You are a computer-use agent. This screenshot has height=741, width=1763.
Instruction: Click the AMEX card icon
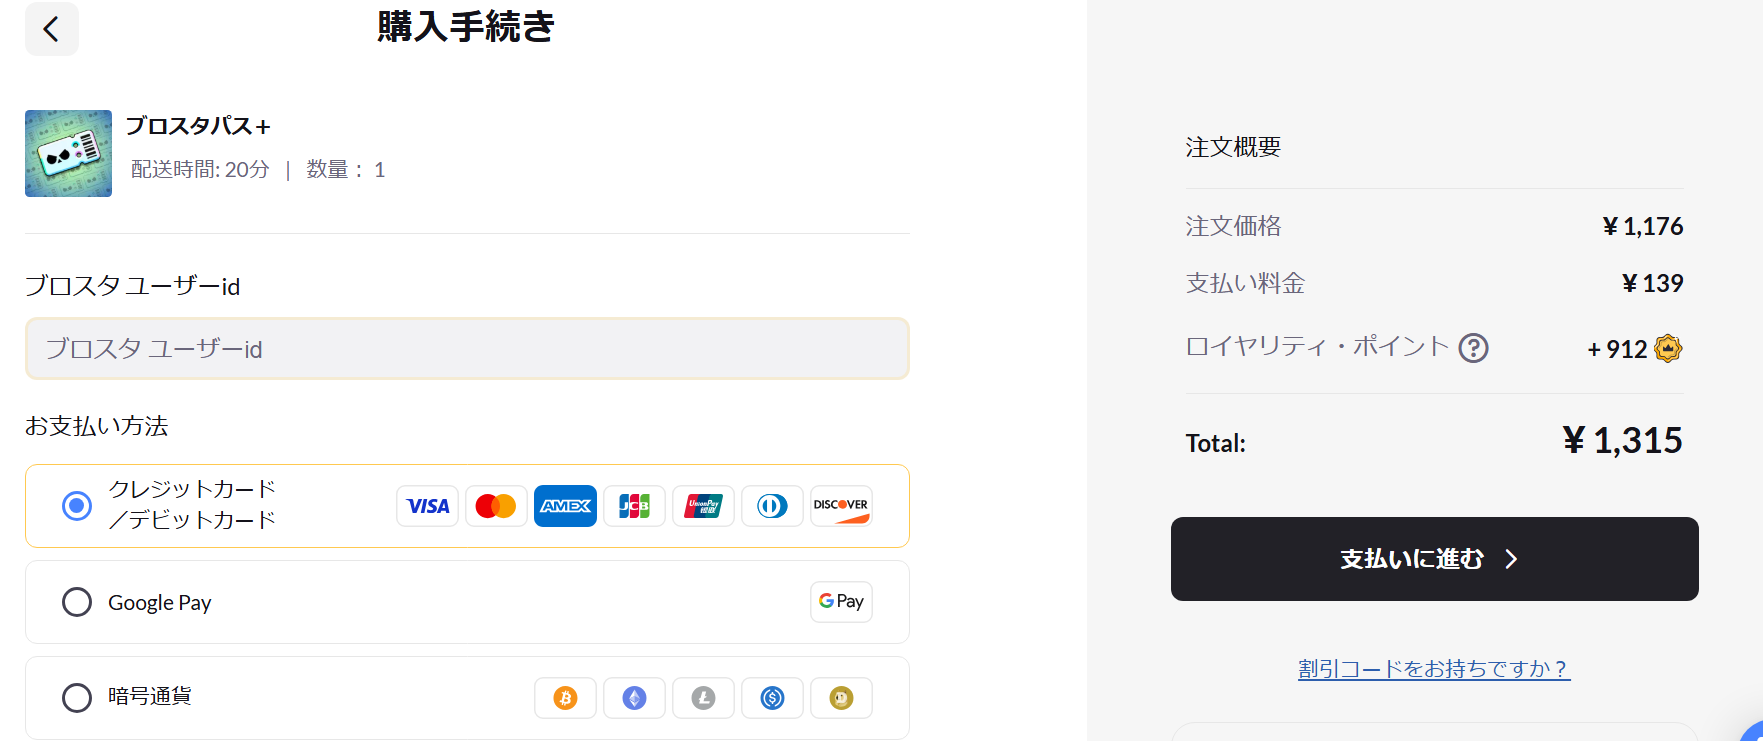click(565, 506)
